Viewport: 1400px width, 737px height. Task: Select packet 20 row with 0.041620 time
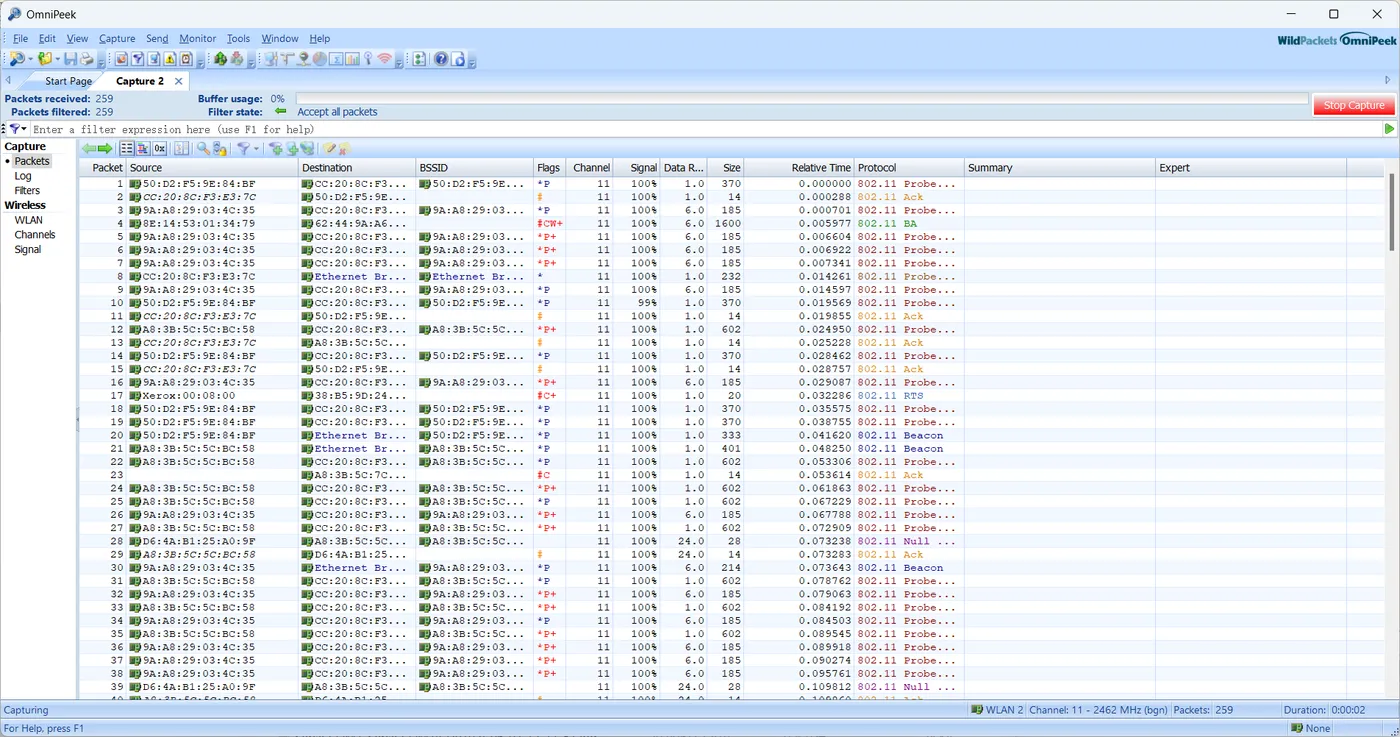click(x=732, y=435)
